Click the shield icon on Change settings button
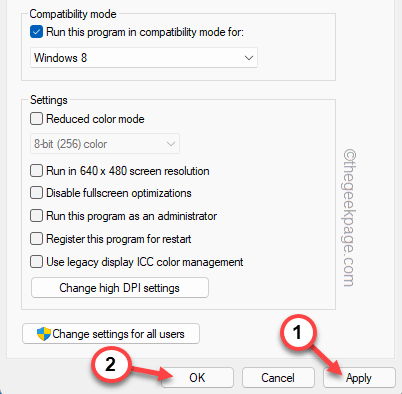The image size is (402, 394). [x=44, y=334]
